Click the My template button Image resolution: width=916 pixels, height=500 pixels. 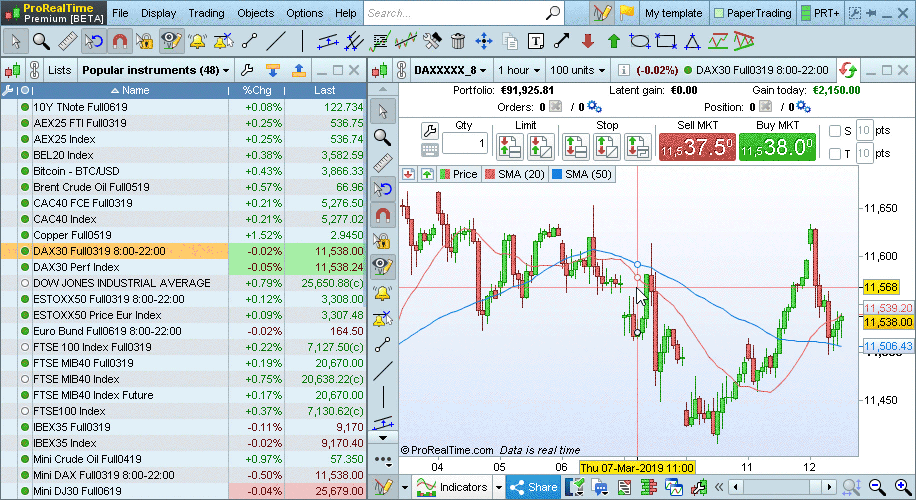(674, 13)
